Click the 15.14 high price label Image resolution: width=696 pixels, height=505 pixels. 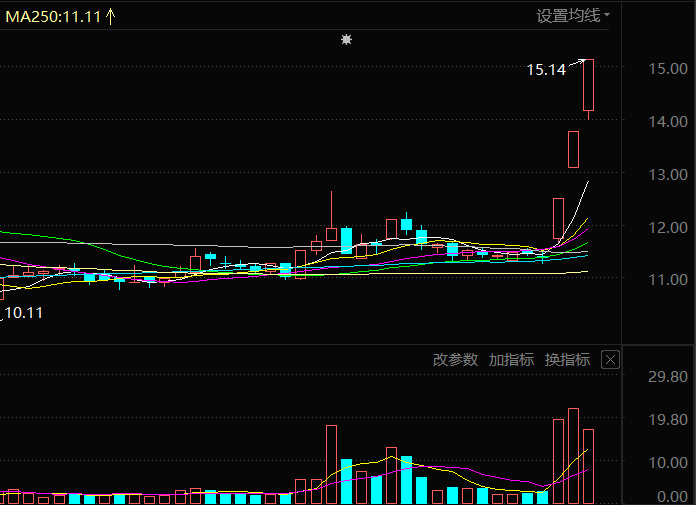tap(546, 70)
